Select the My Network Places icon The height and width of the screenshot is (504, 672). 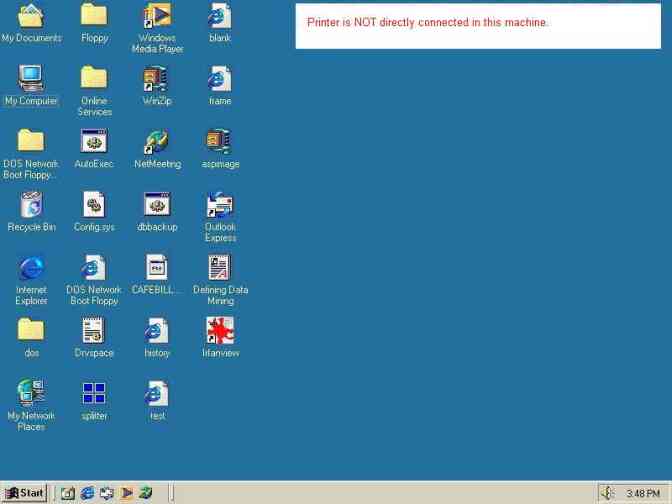pyautogui.click(x=31, y=393)
